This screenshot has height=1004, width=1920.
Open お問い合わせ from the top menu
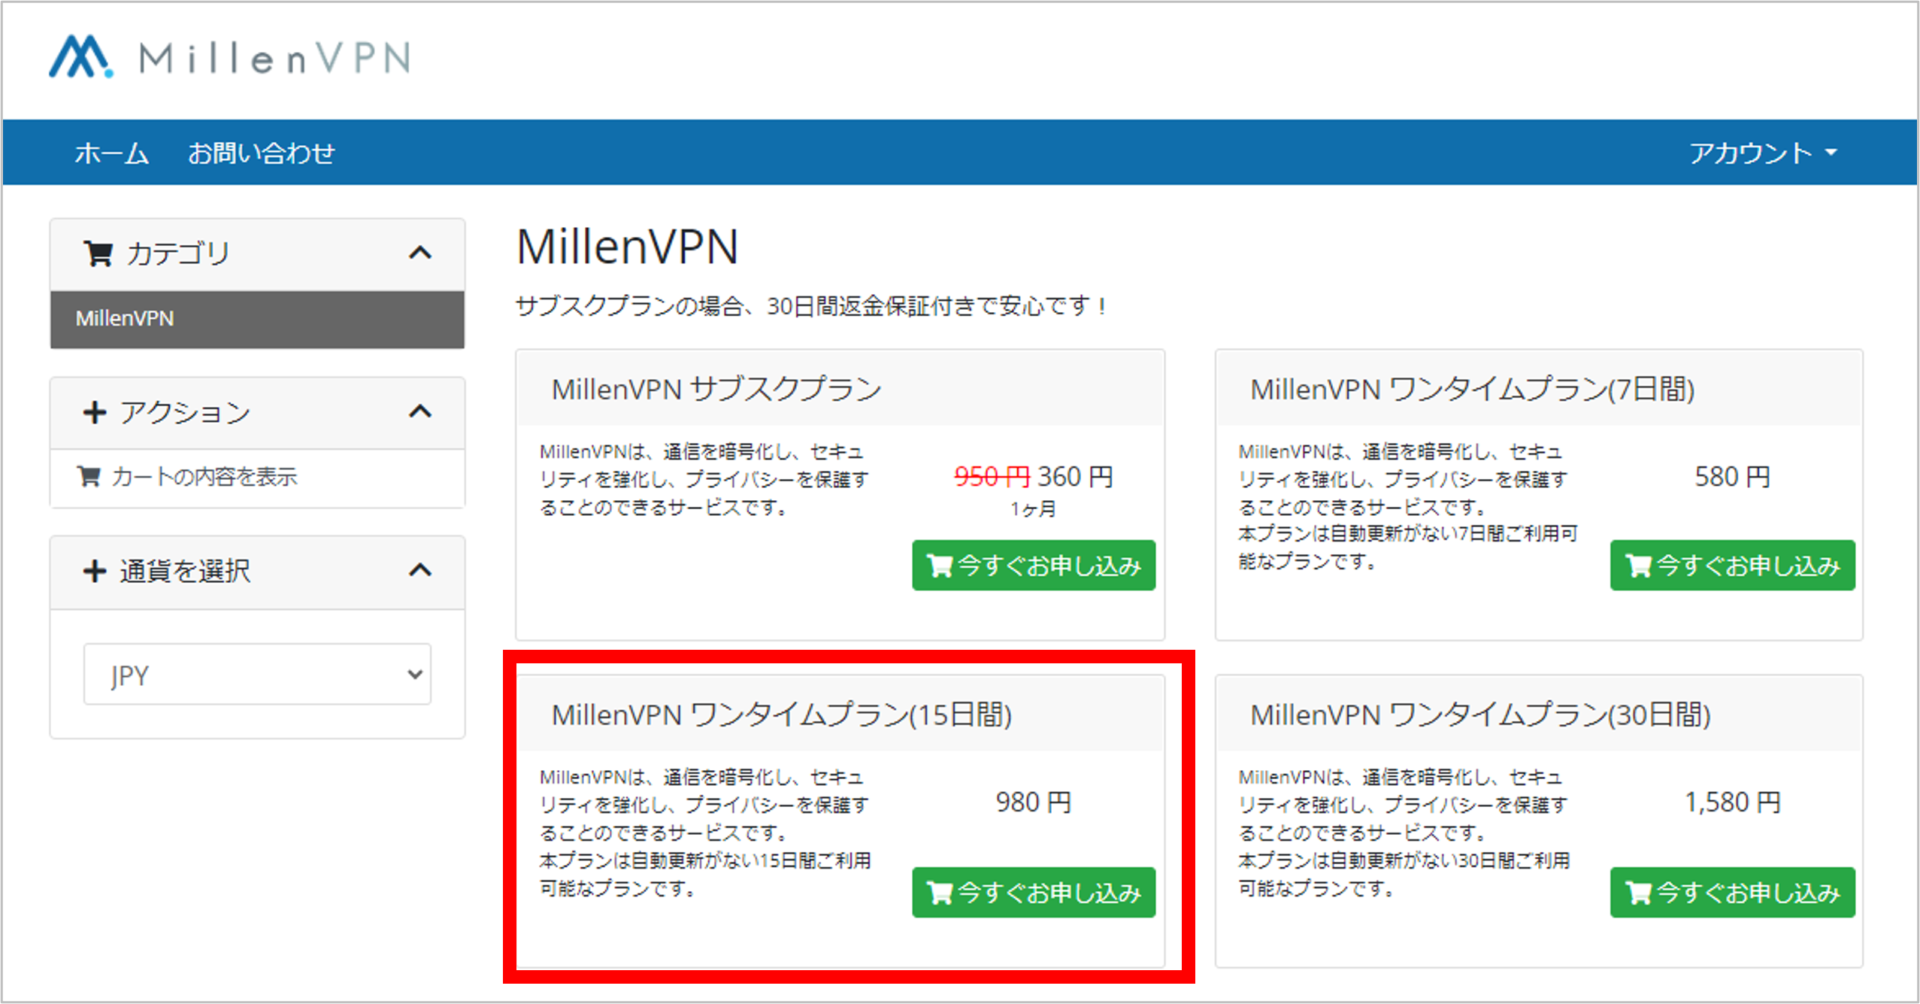tap(262, 152)
